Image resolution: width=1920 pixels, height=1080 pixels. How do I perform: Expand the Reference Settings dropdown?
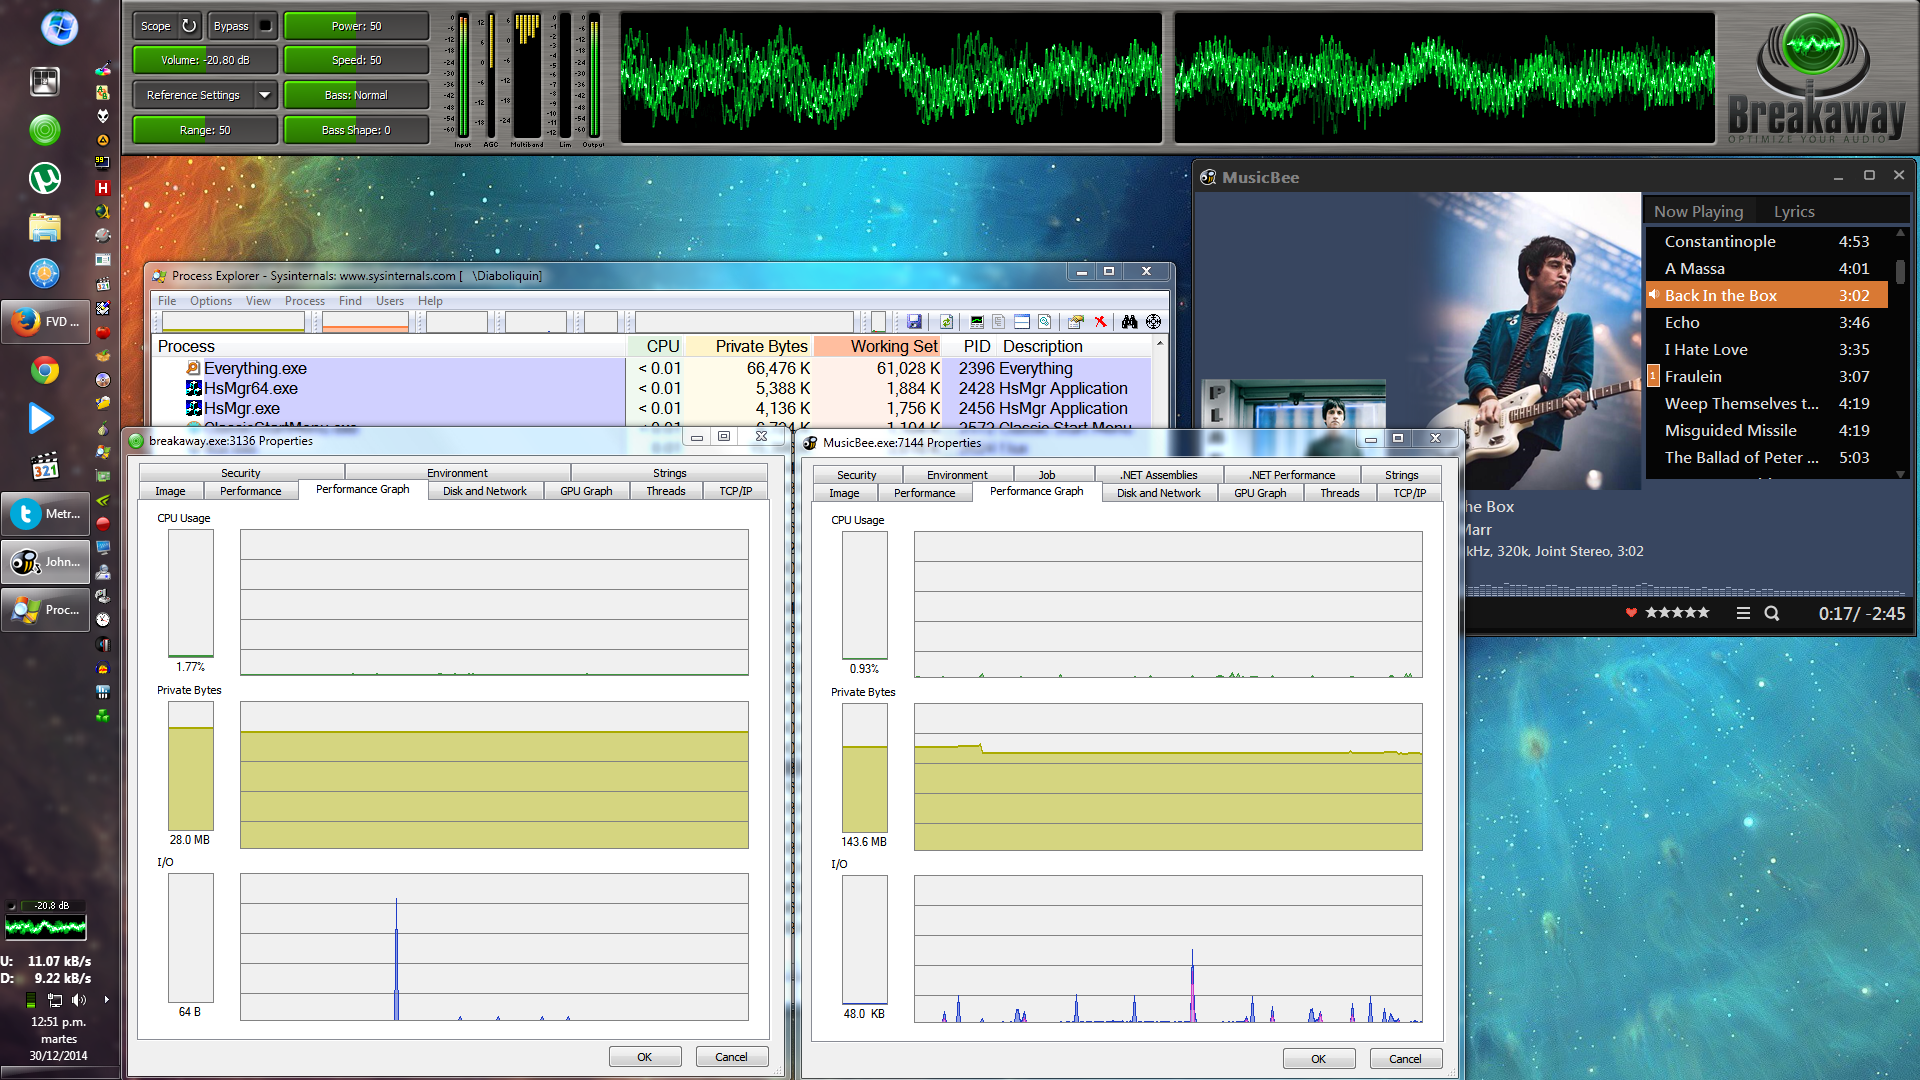(264, 95)
